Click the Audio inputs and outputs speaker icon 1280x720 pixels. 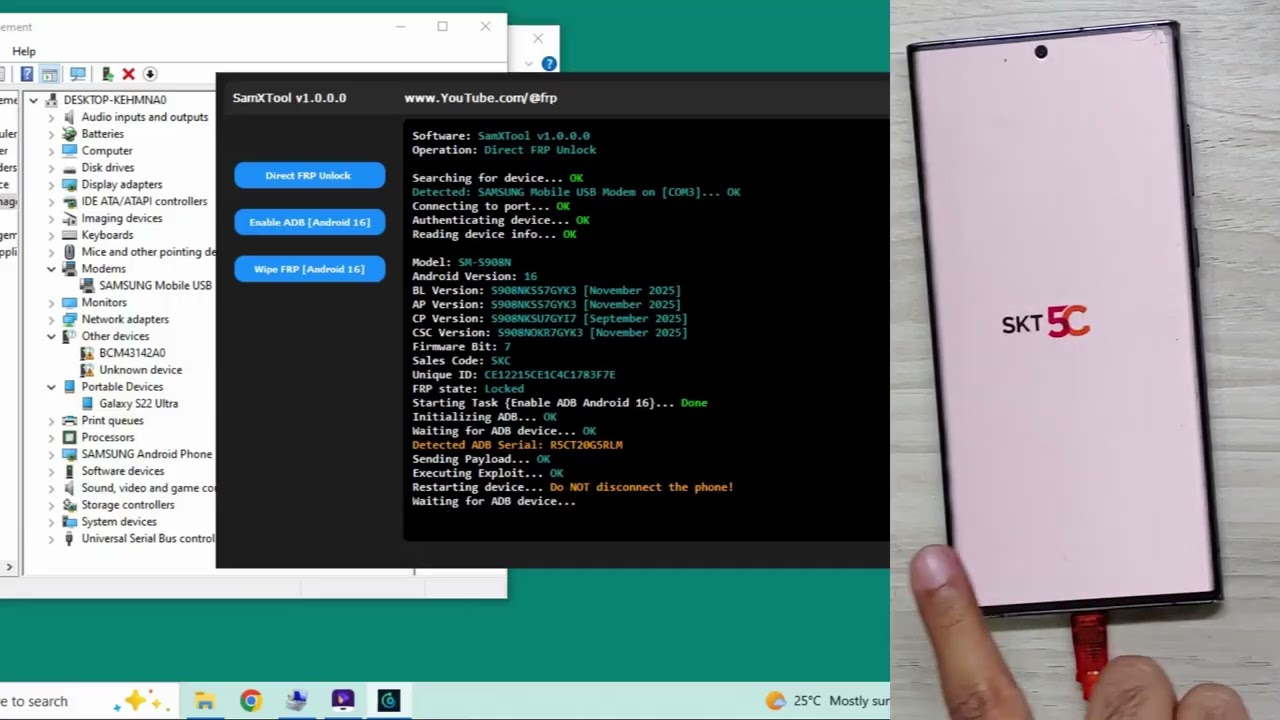[x=69, y=117]
